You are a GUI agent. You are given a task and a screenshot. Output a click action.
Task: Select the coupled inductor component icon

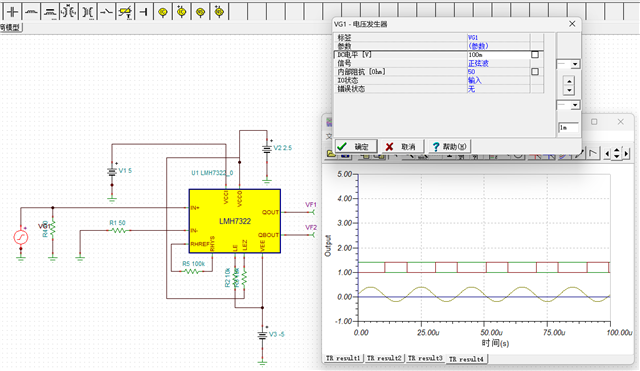(x=50, y=12)
